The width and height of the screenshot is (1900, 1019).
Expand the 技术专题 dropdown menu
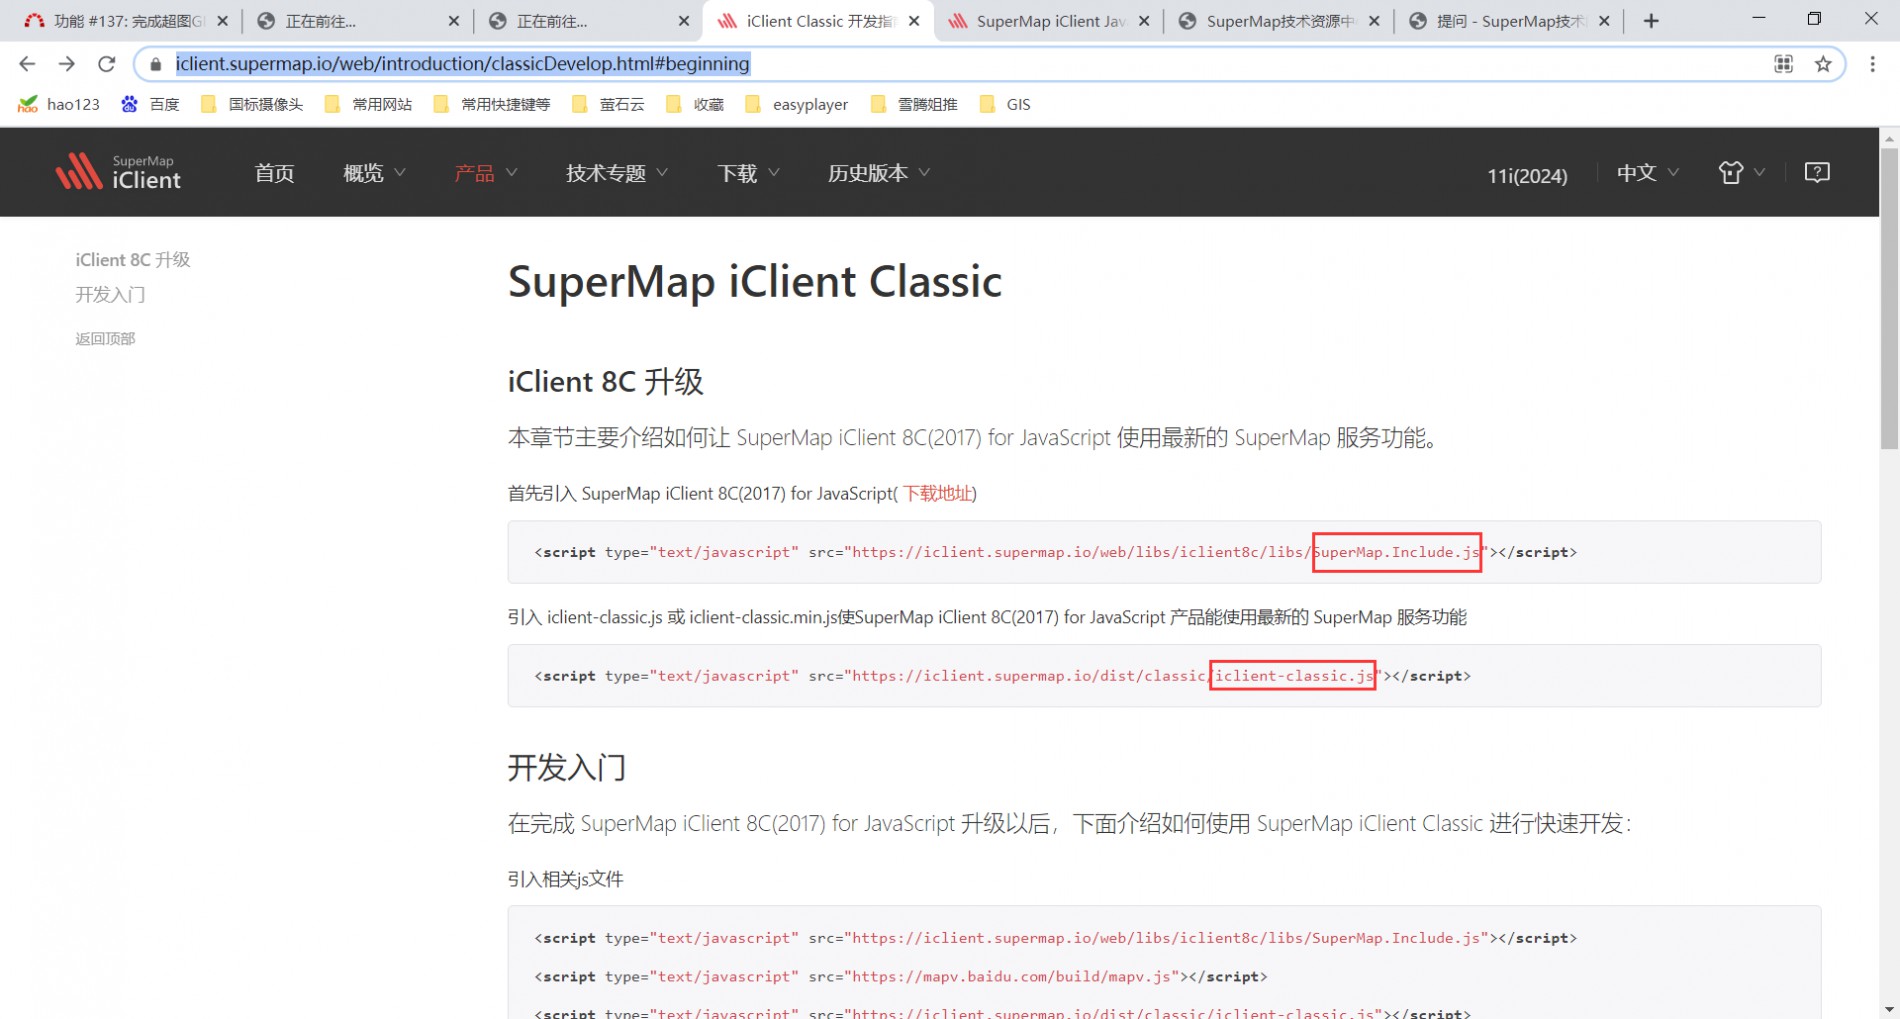(x=617, y=173)
